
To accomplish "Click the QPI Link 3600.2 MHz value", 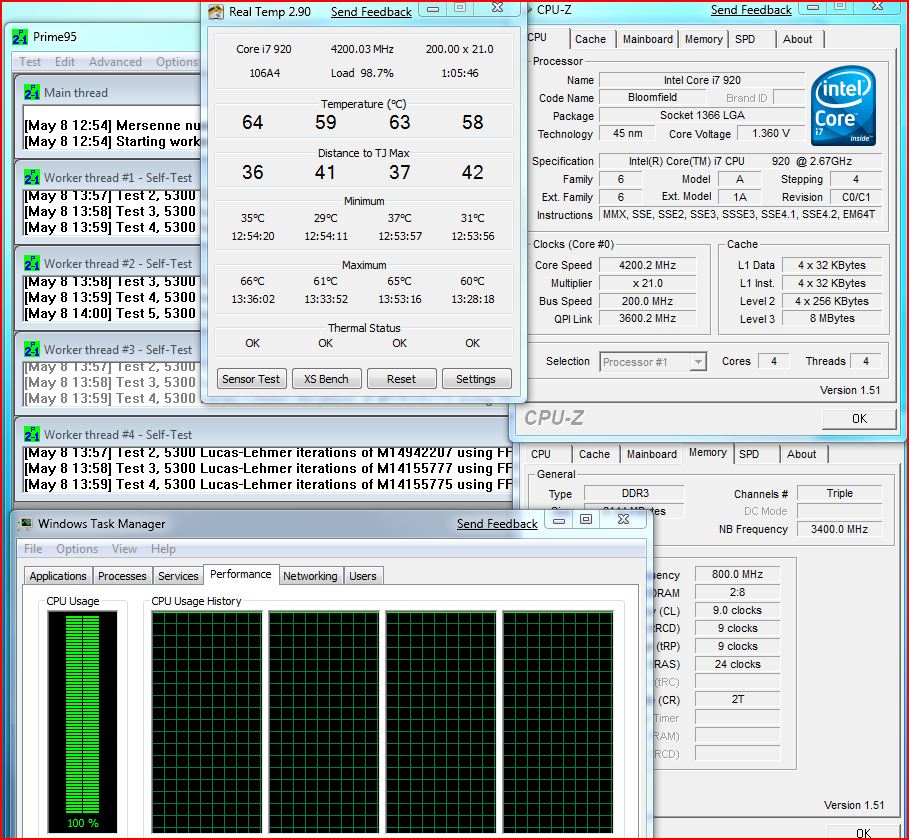I will point(648,318).
